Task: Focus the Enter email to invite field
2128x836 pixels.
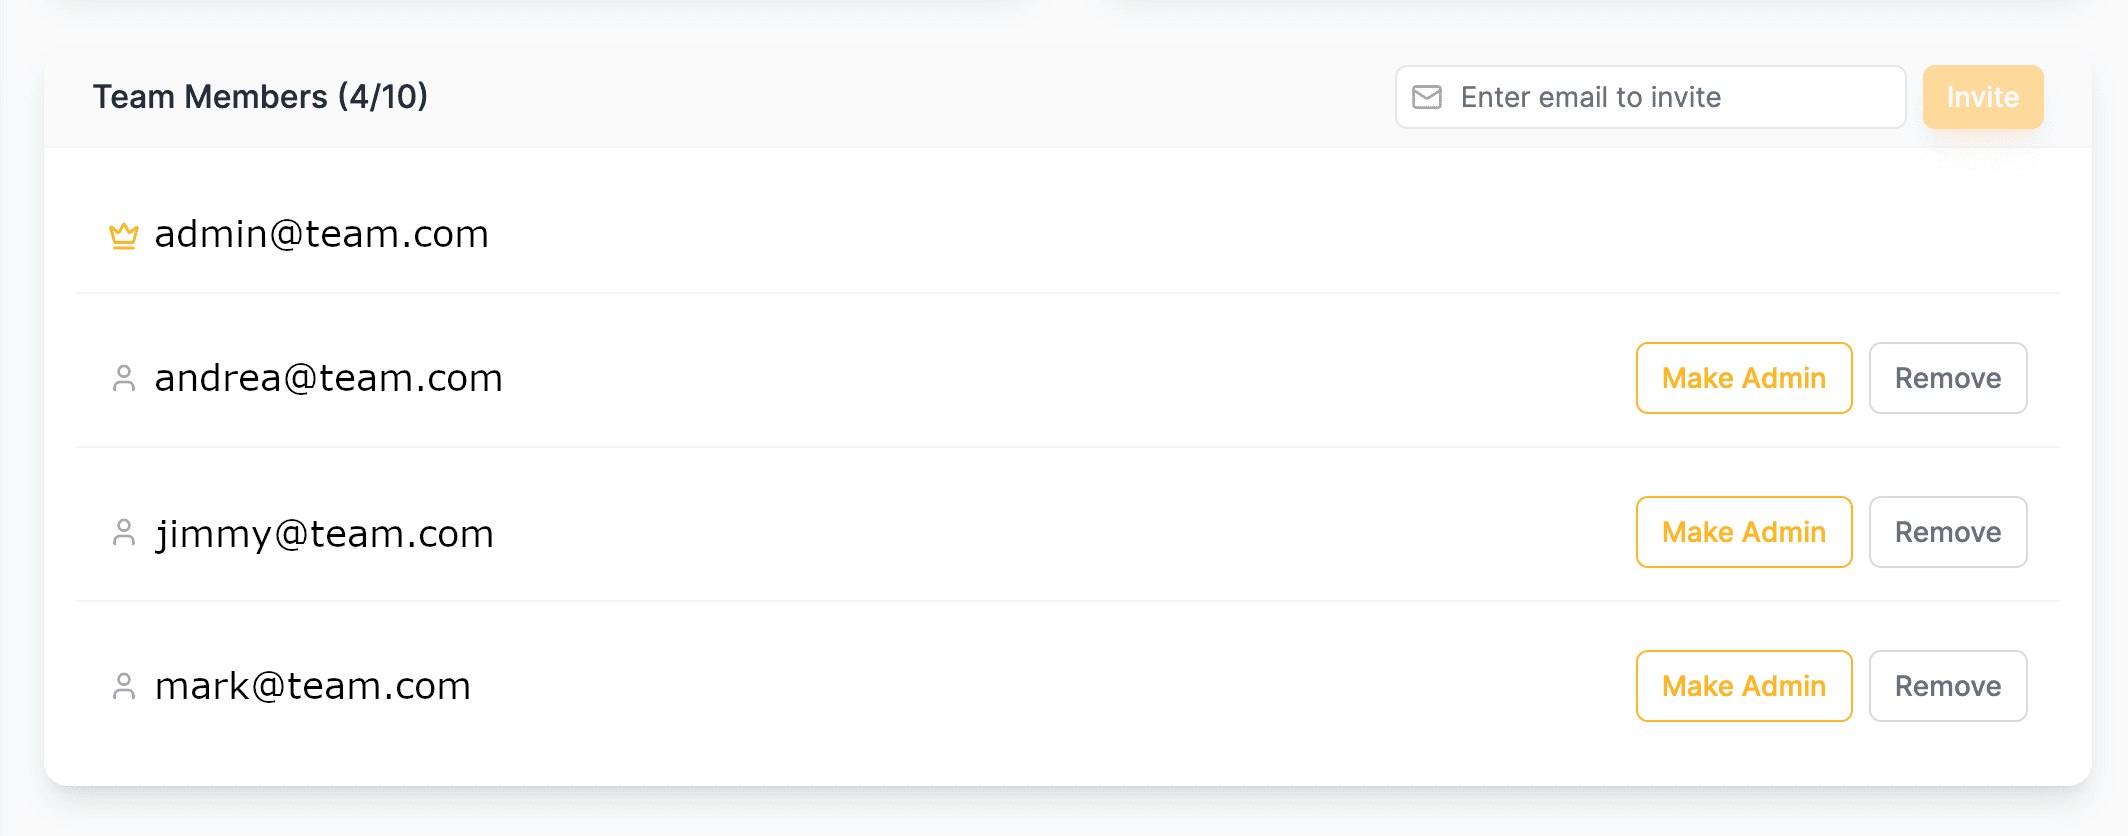Action: (1651, 97)
